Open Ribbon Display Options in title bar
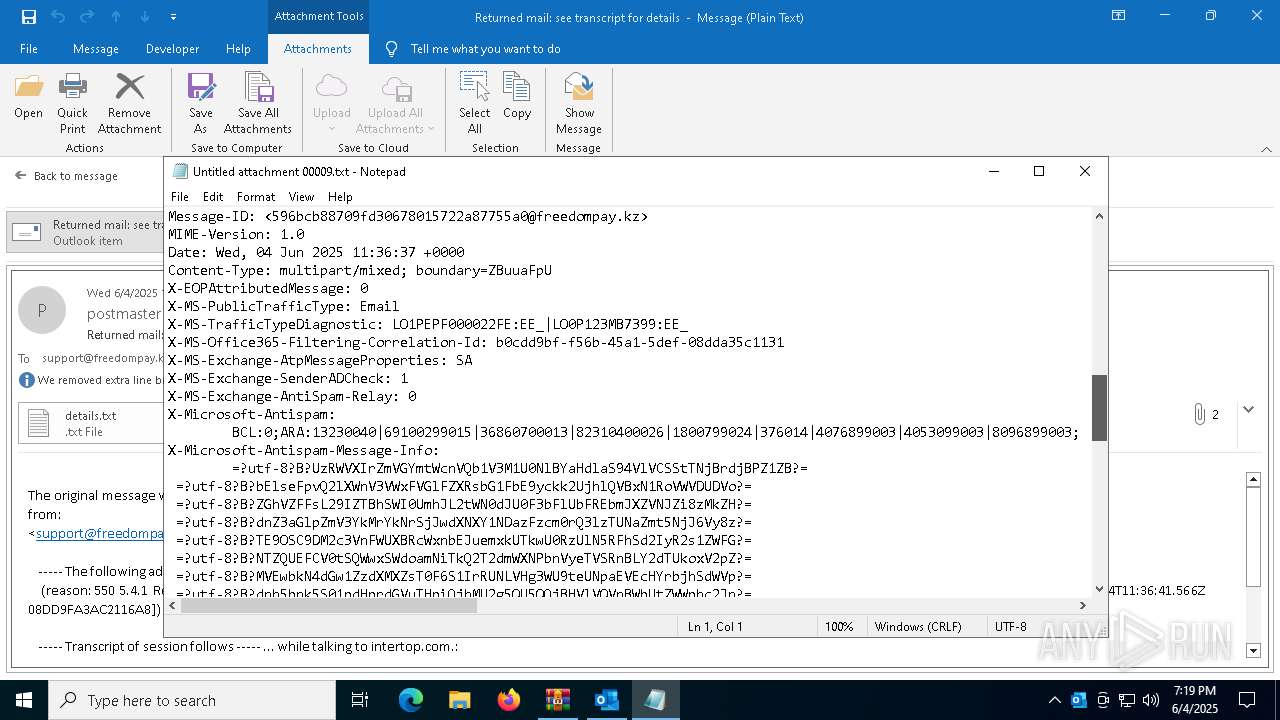Image resolution: width=1280 pixels, height=720 pixels. pyautogui.click(x=1119, y=16)
